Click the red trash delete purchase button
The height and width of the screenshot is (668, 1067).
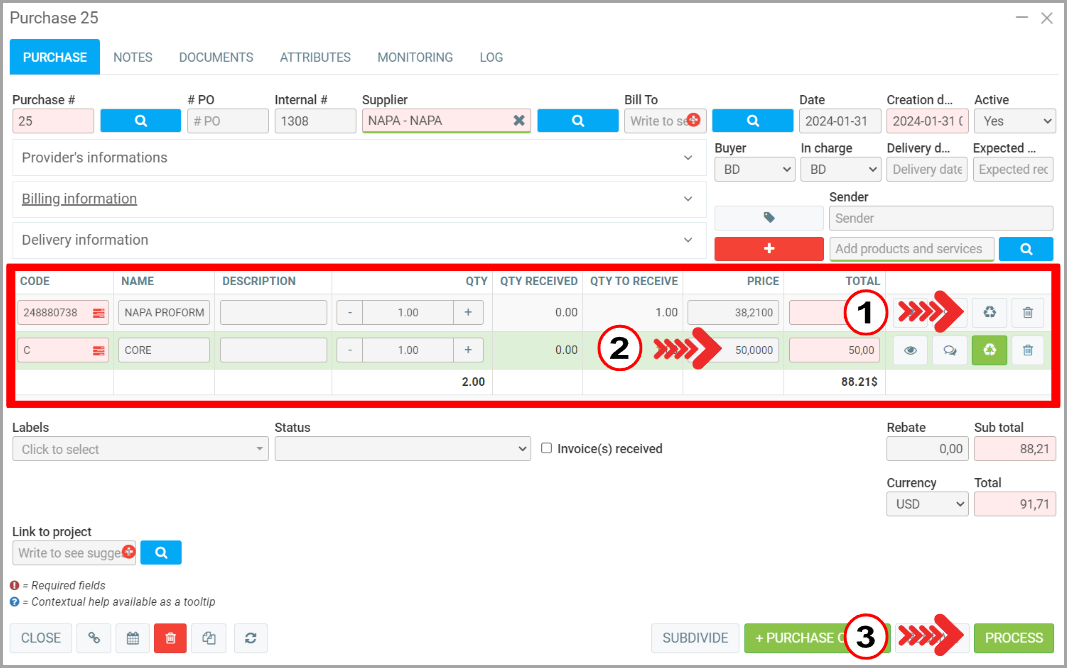coord(170,638)
